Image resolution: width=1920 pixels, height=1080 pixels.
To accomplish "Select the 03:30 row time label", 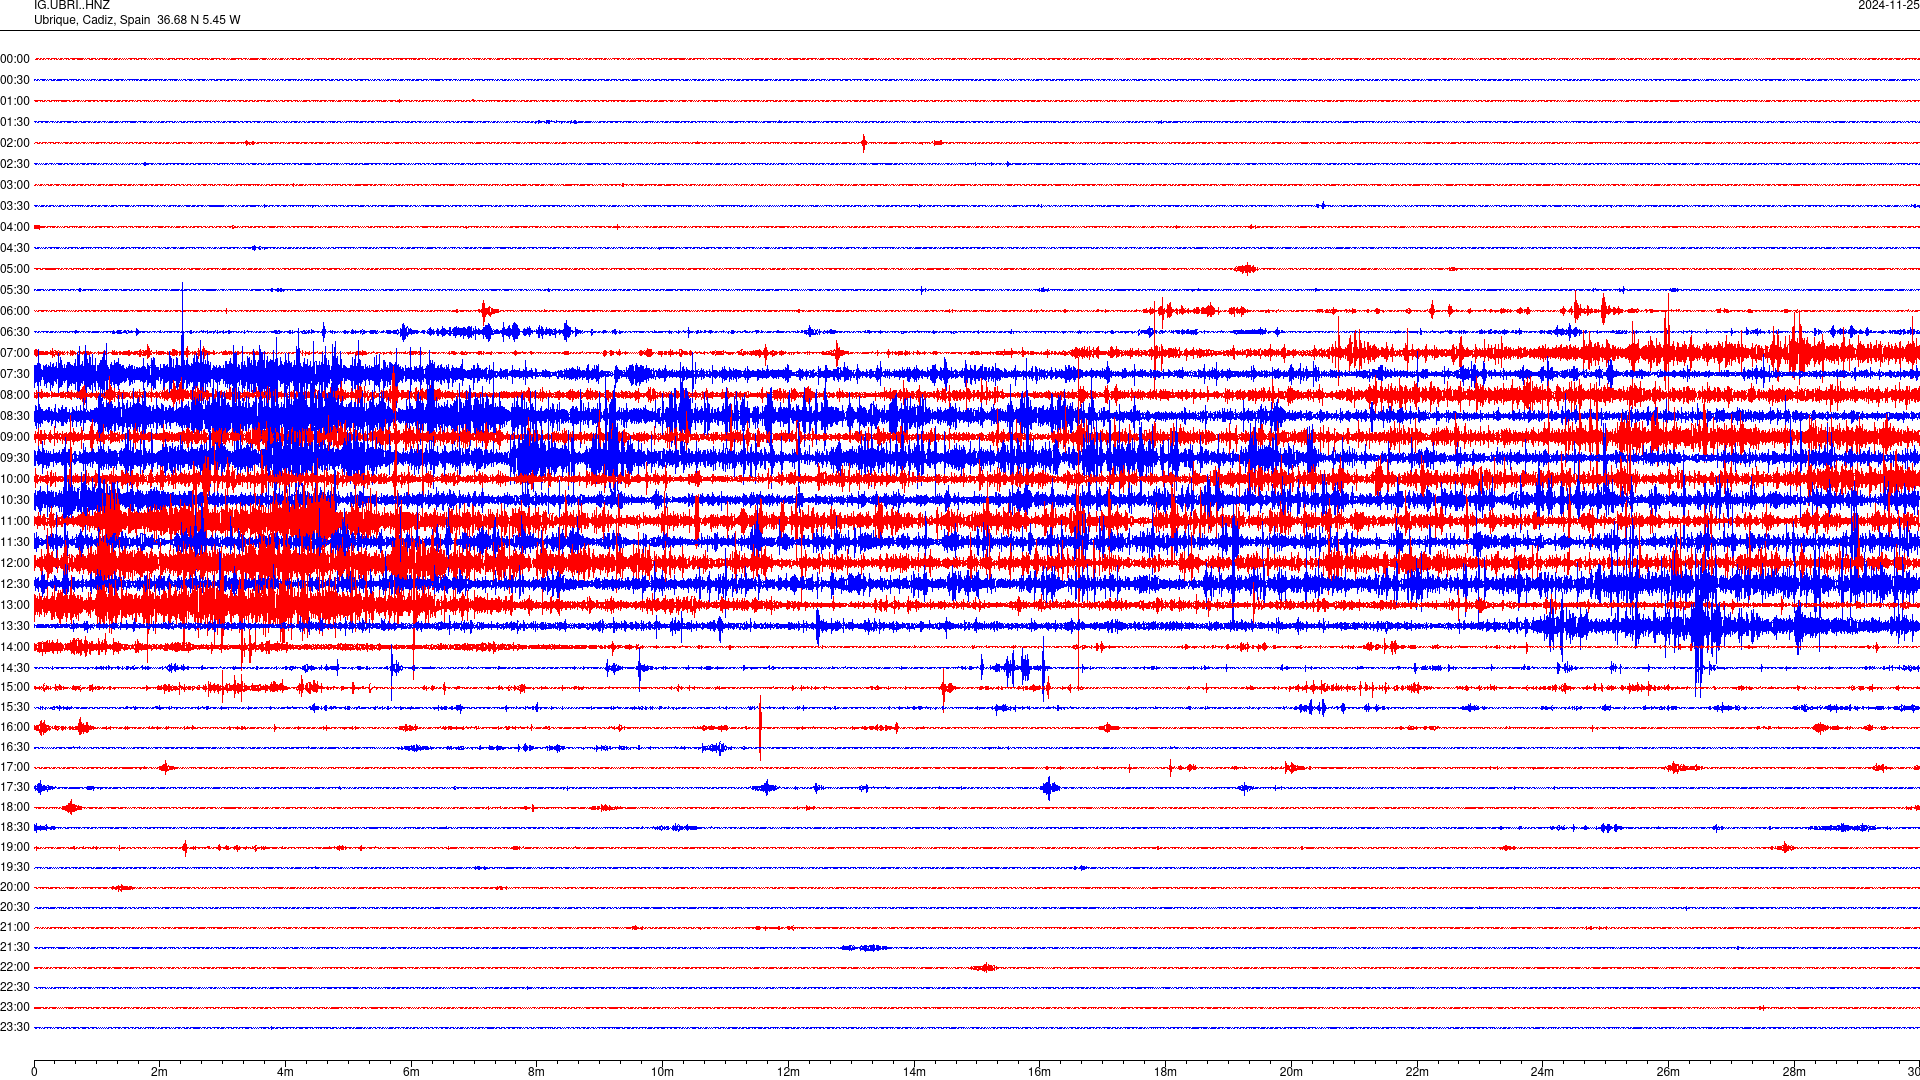I will (15, 206).
